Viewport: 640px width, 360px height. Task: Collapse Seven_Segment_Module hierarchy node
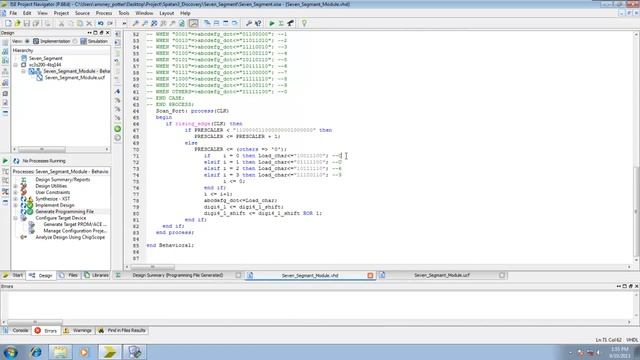point(24,71)
